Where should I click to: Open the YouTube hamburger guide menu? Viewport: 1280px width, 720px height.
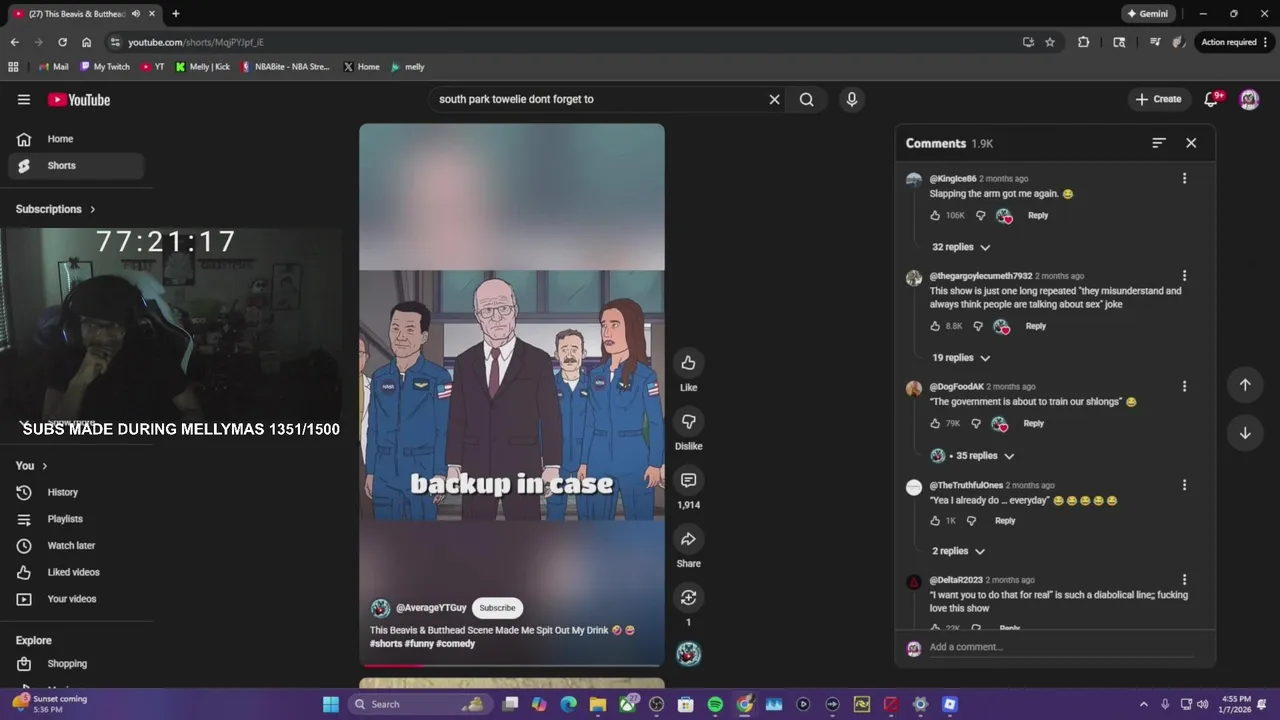pyautogui.click(x=24, y=99)
